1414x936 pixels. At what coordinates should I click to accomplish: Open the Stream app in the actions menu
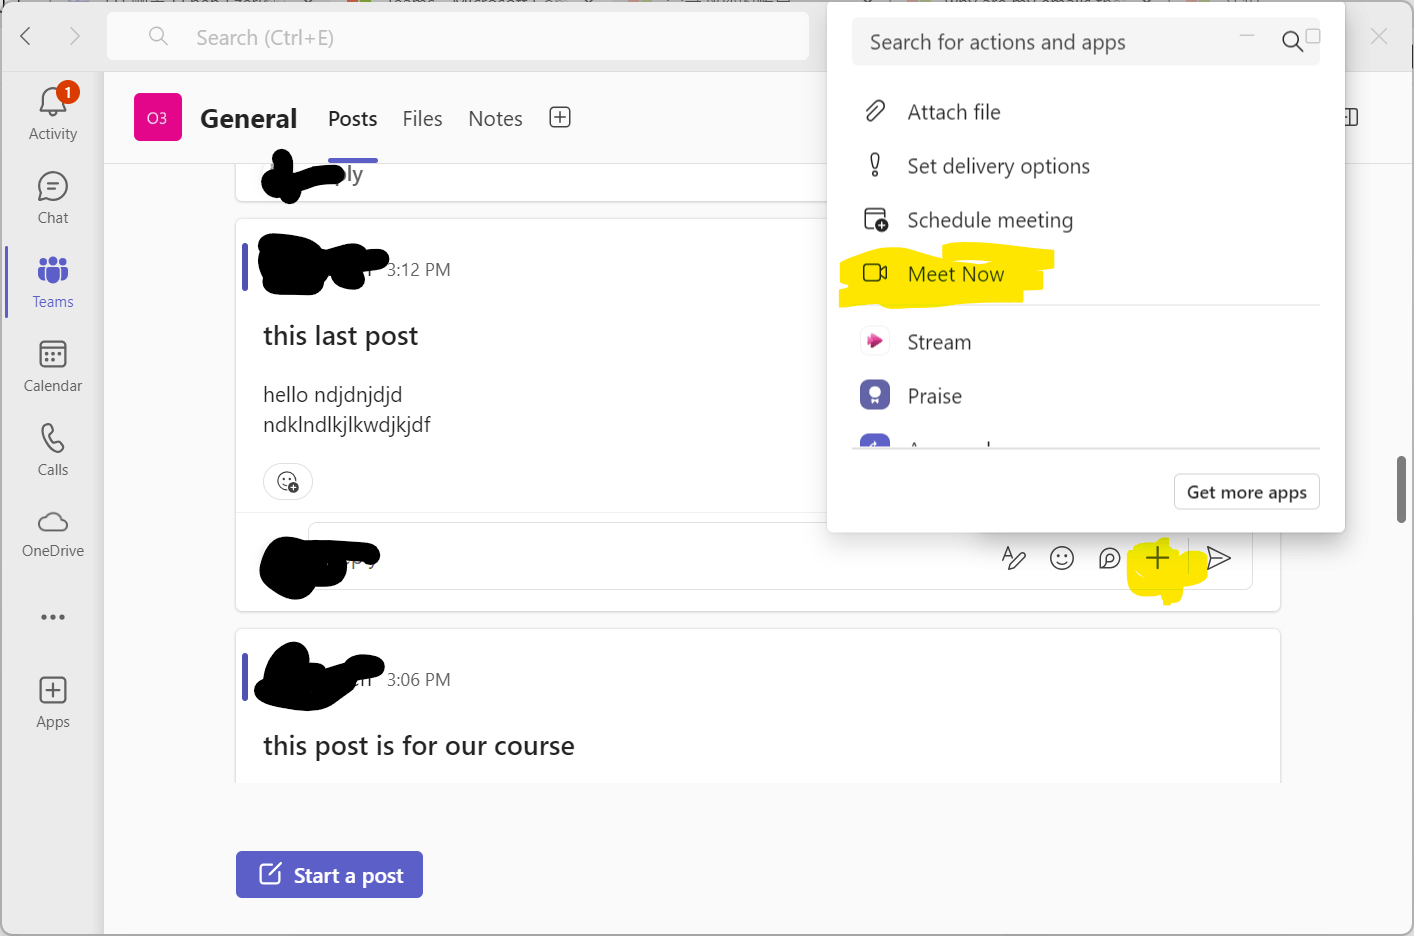(x=938, y=341)
